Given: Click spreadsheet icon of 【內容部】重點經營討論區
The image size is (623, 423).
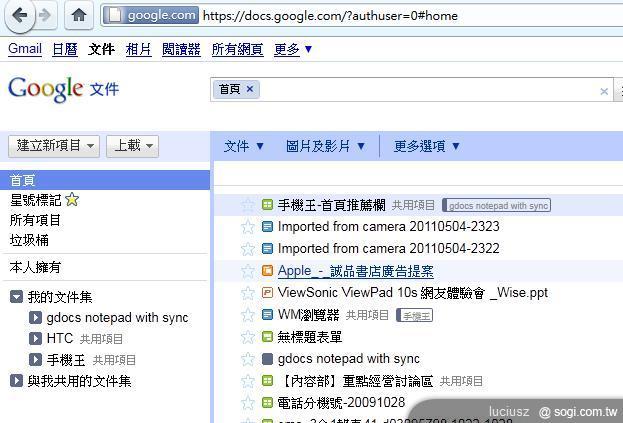Looking at the screenshot, I should 267,381.
